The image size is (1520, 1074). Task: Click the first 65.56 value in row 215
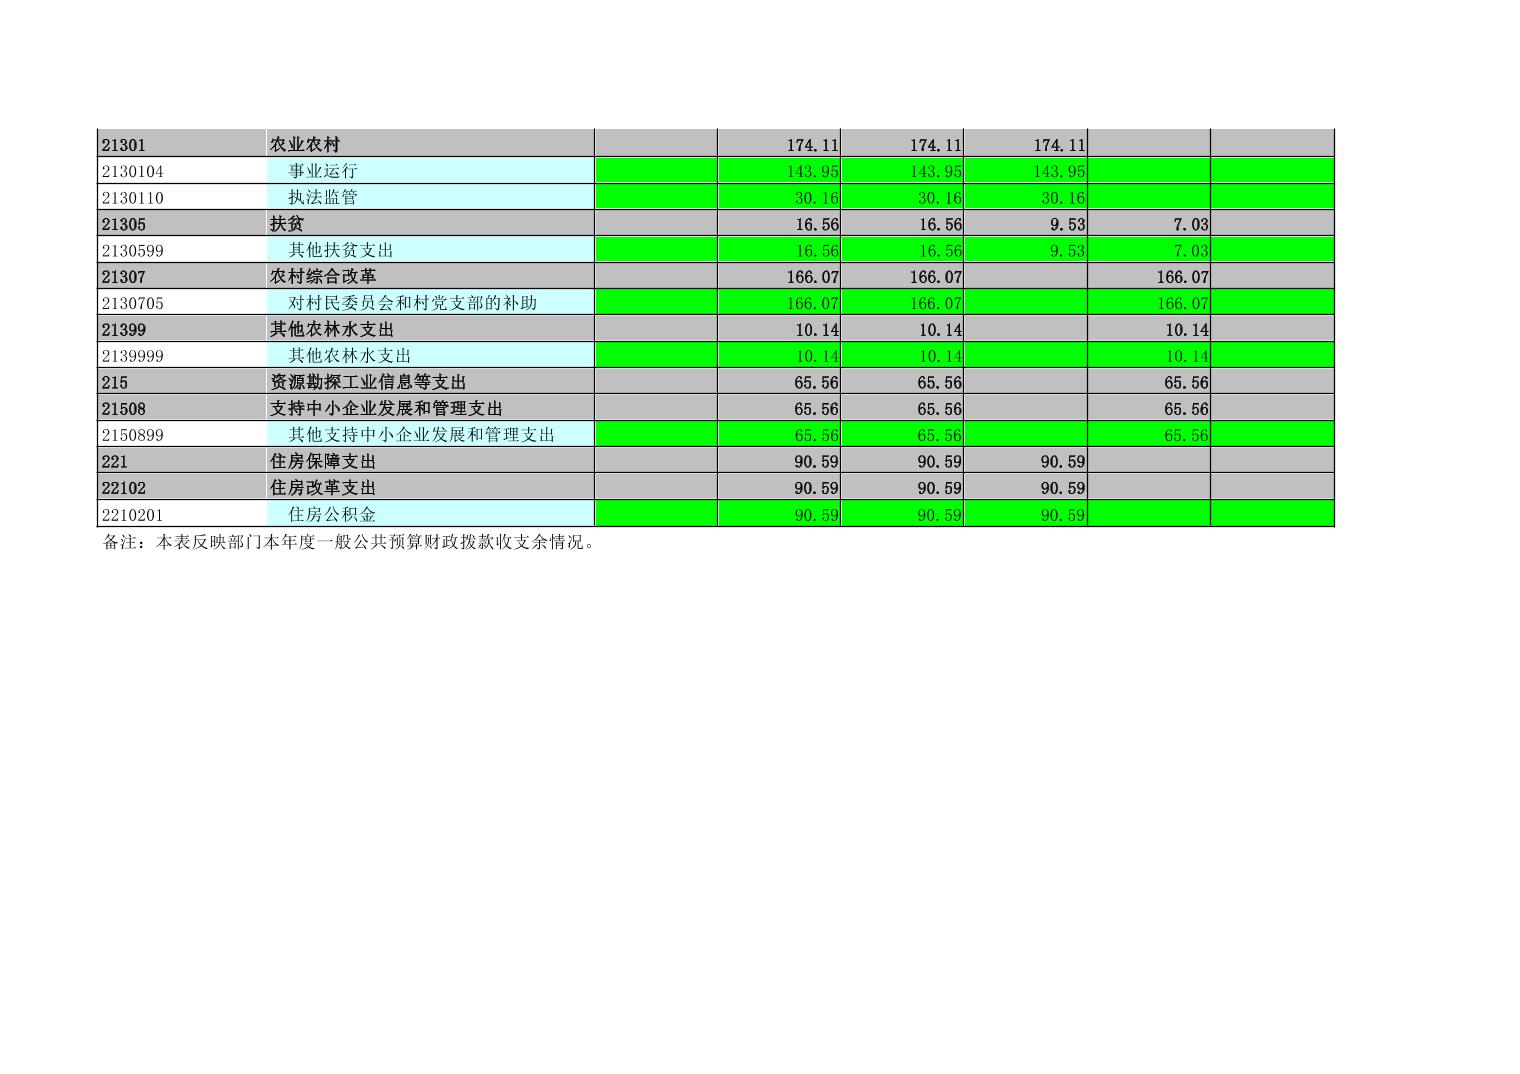817,382
